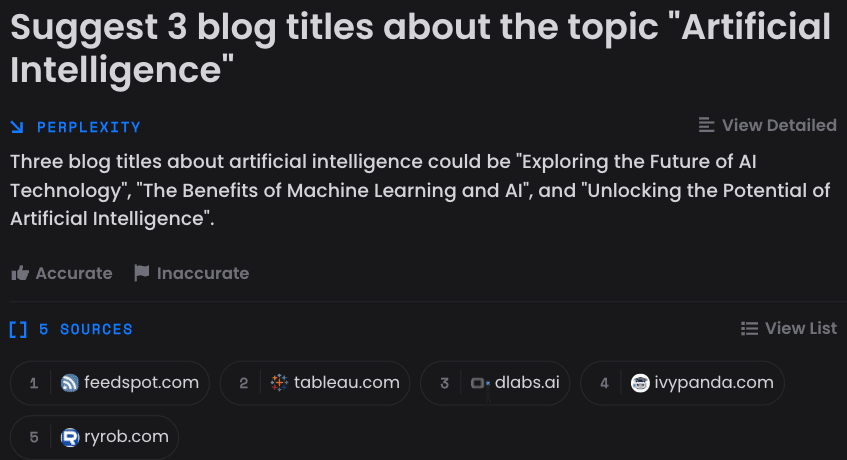The image size is (847, 460).
Task: Click the View List bullet icon
Action: [x=749, y=328]
